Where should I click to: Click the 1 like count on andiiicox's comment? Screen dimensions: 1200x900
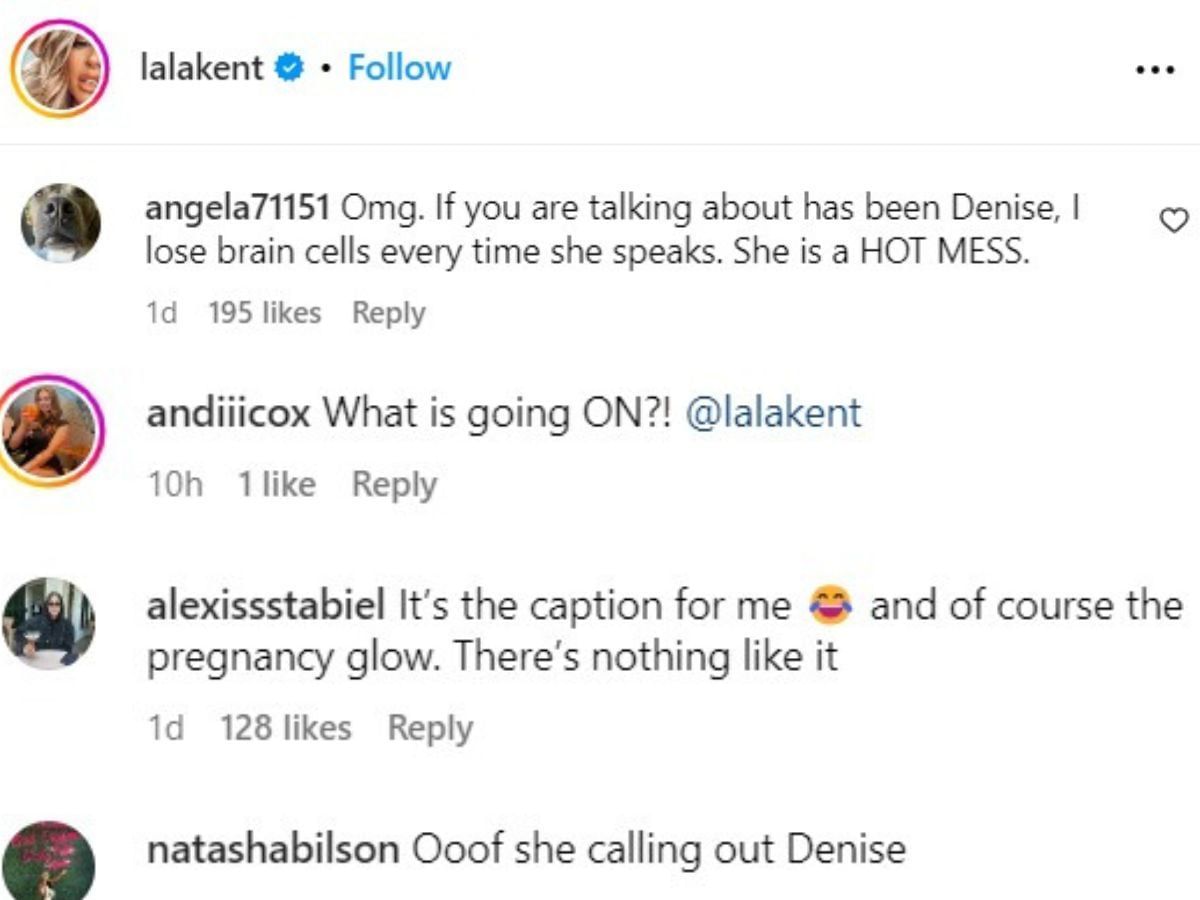point(276,484)
